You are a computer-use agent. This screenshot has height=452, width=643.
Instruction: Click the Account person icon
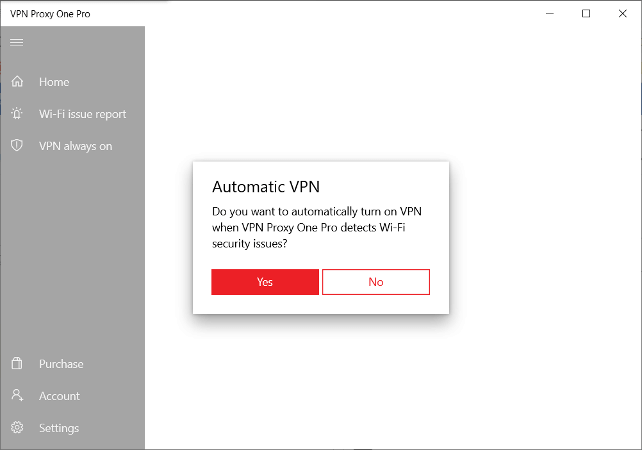click(16, 396)
